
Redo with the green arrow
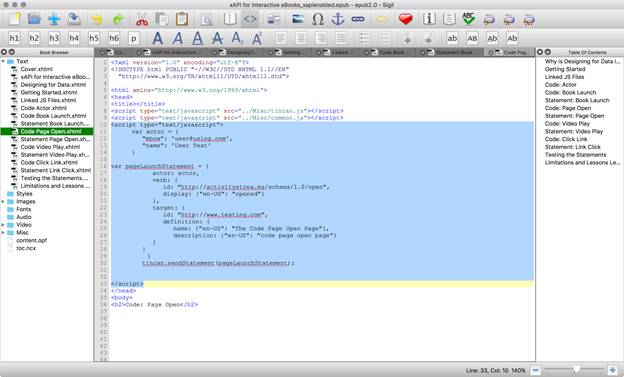coord(118,19)
